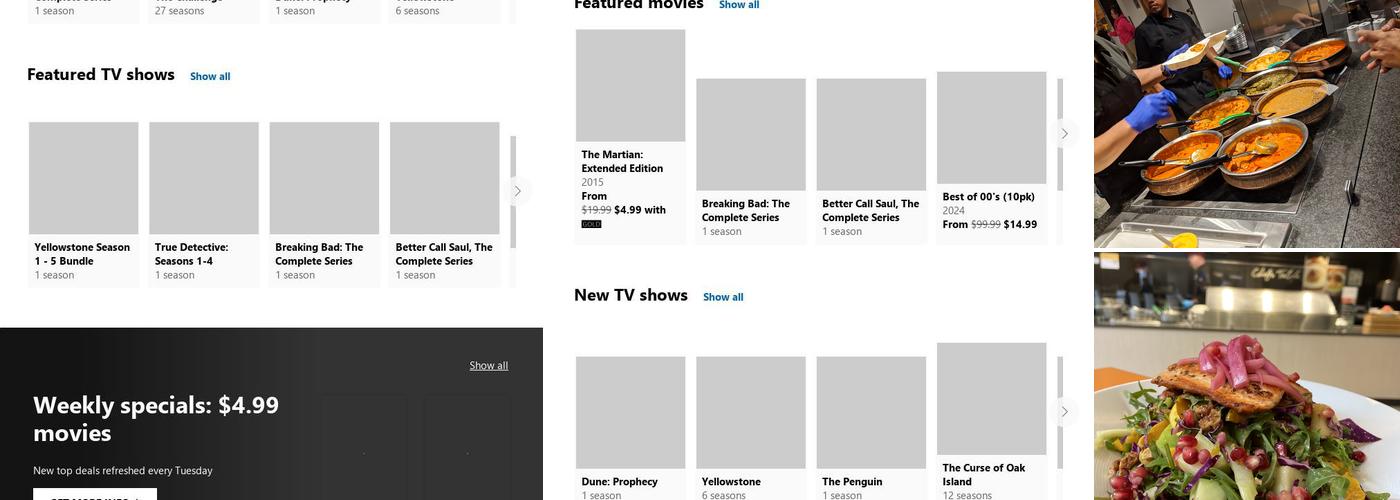Select Yellowstone in New TV shows
1400x500 pixels.
[751, 413]
